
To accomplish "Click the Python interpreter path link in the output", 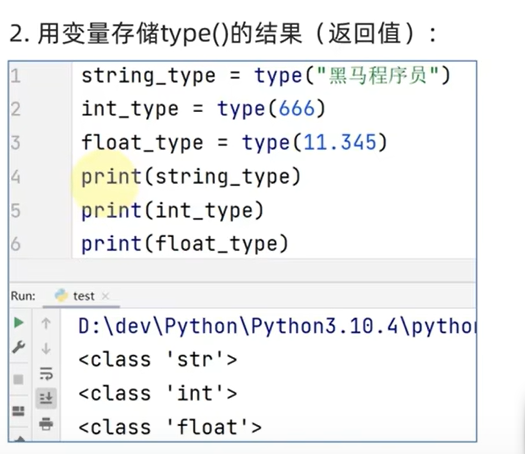I will (x=277, y=326).
